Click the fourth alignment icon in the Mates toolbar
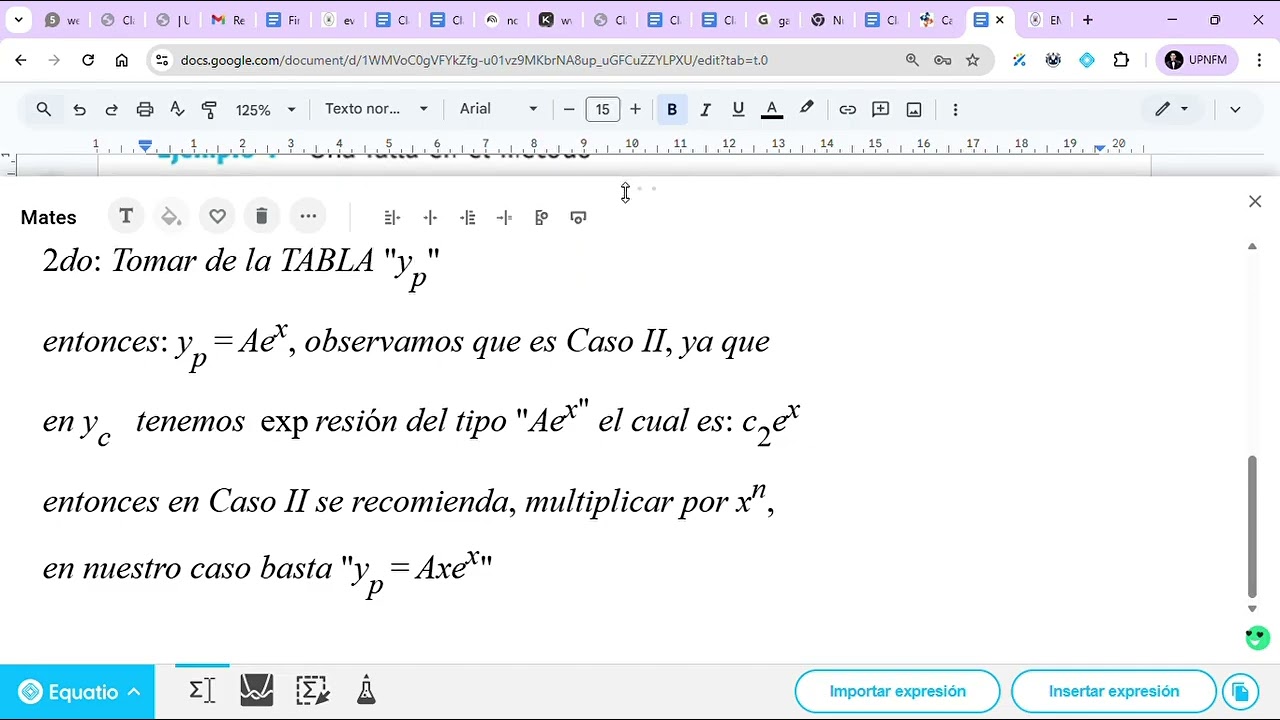Viewport: 1280px width, 720px height. tap(504, 217)
